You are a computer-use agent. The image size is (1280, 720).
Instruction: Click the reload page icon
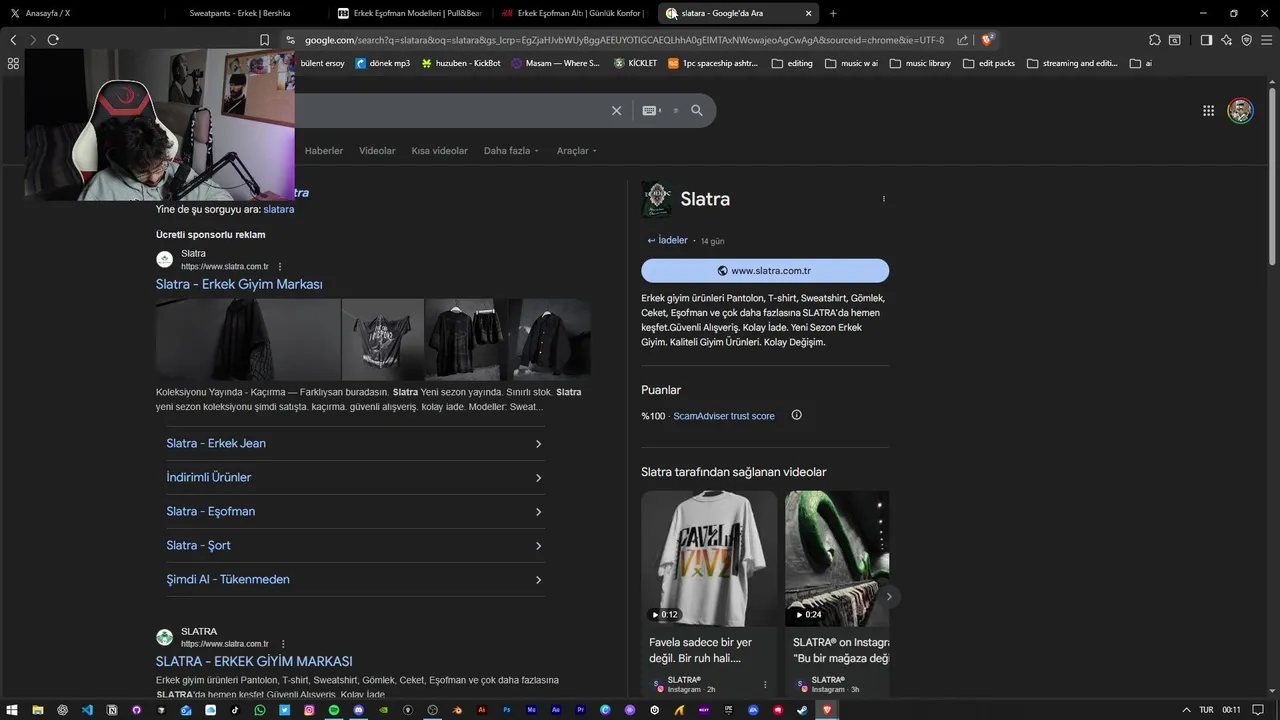pyautogui.click(x=53, y=40)
